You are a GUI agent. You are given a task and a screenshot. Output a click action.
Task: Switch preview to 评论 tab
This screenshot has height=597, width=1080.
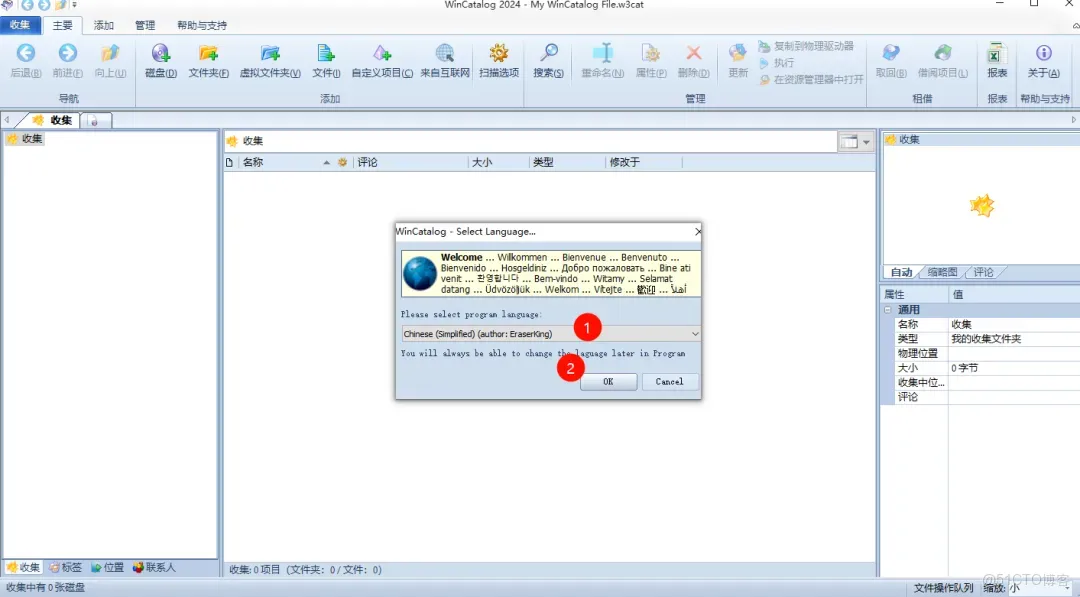pos(984,272)
